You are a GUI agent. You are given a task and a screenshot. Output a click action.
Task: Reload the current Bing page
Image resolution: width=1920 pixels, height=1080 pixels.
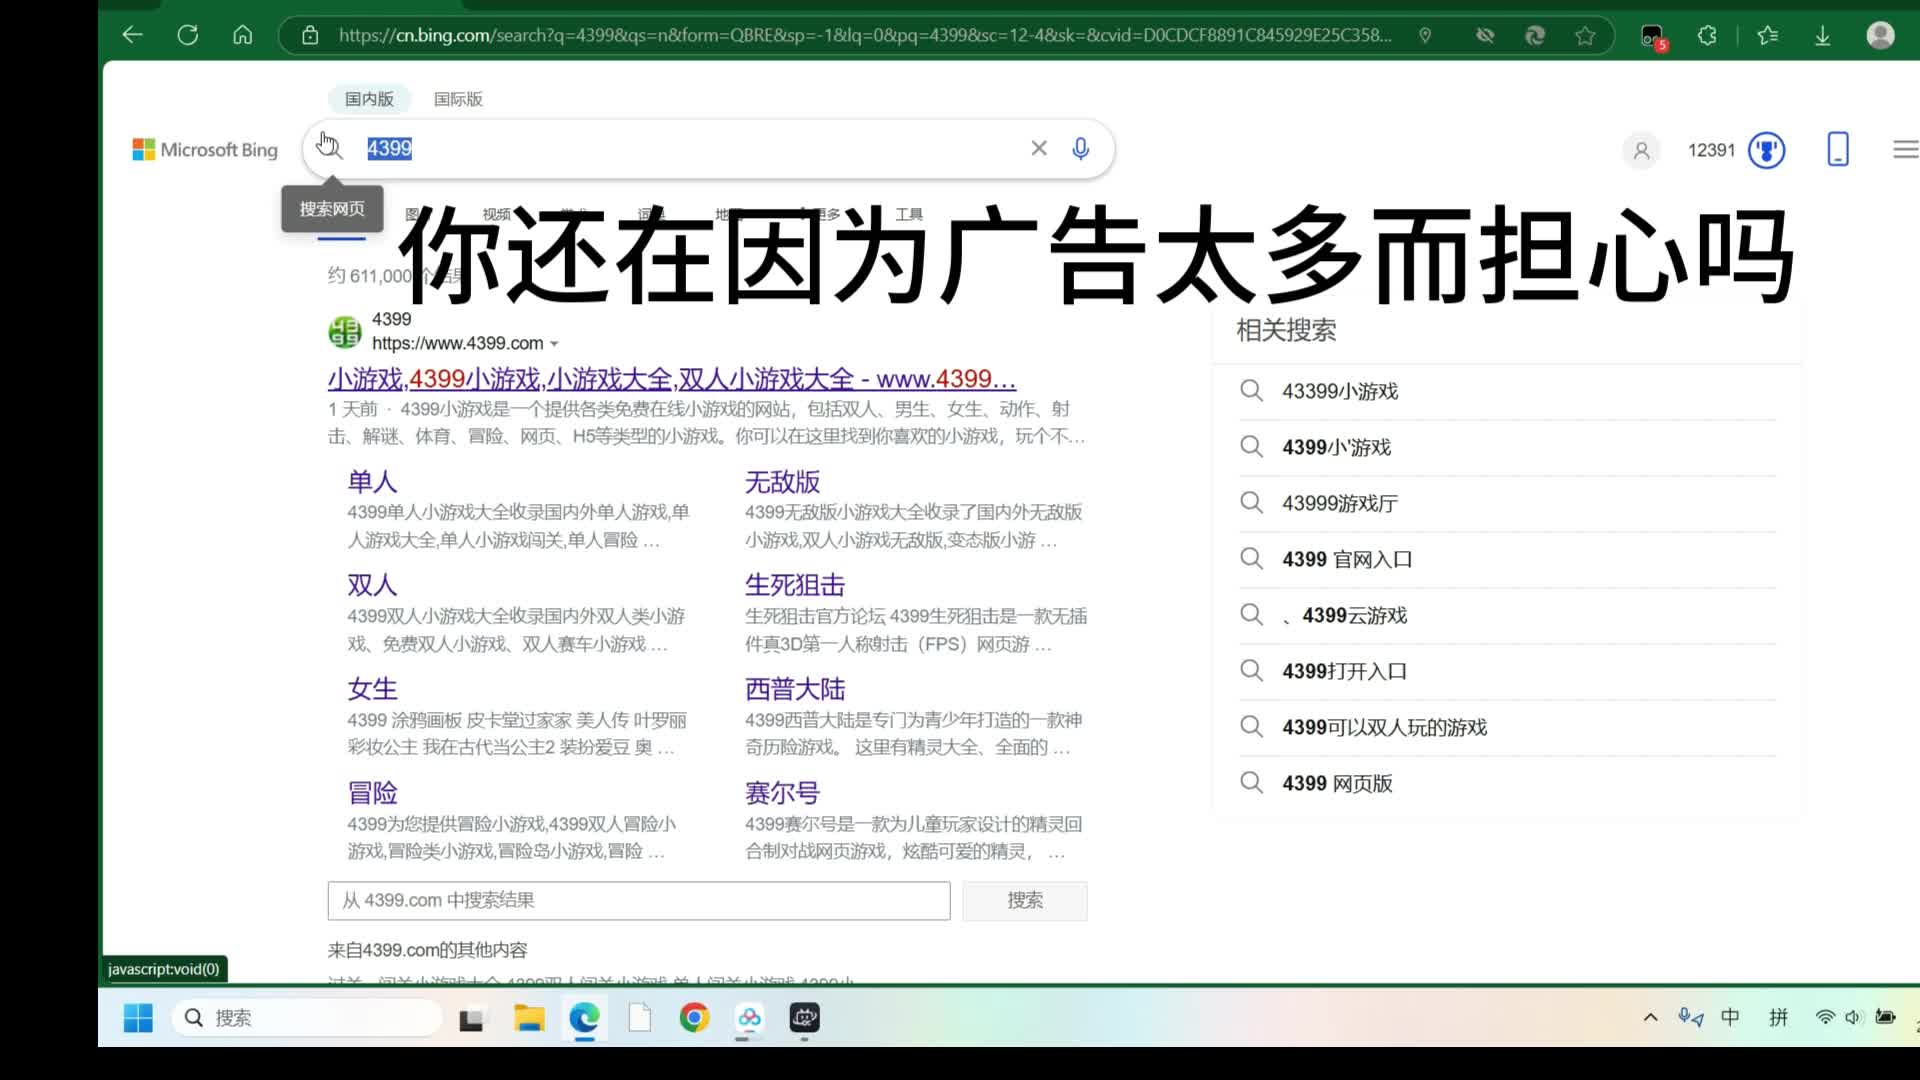point(187,35)
